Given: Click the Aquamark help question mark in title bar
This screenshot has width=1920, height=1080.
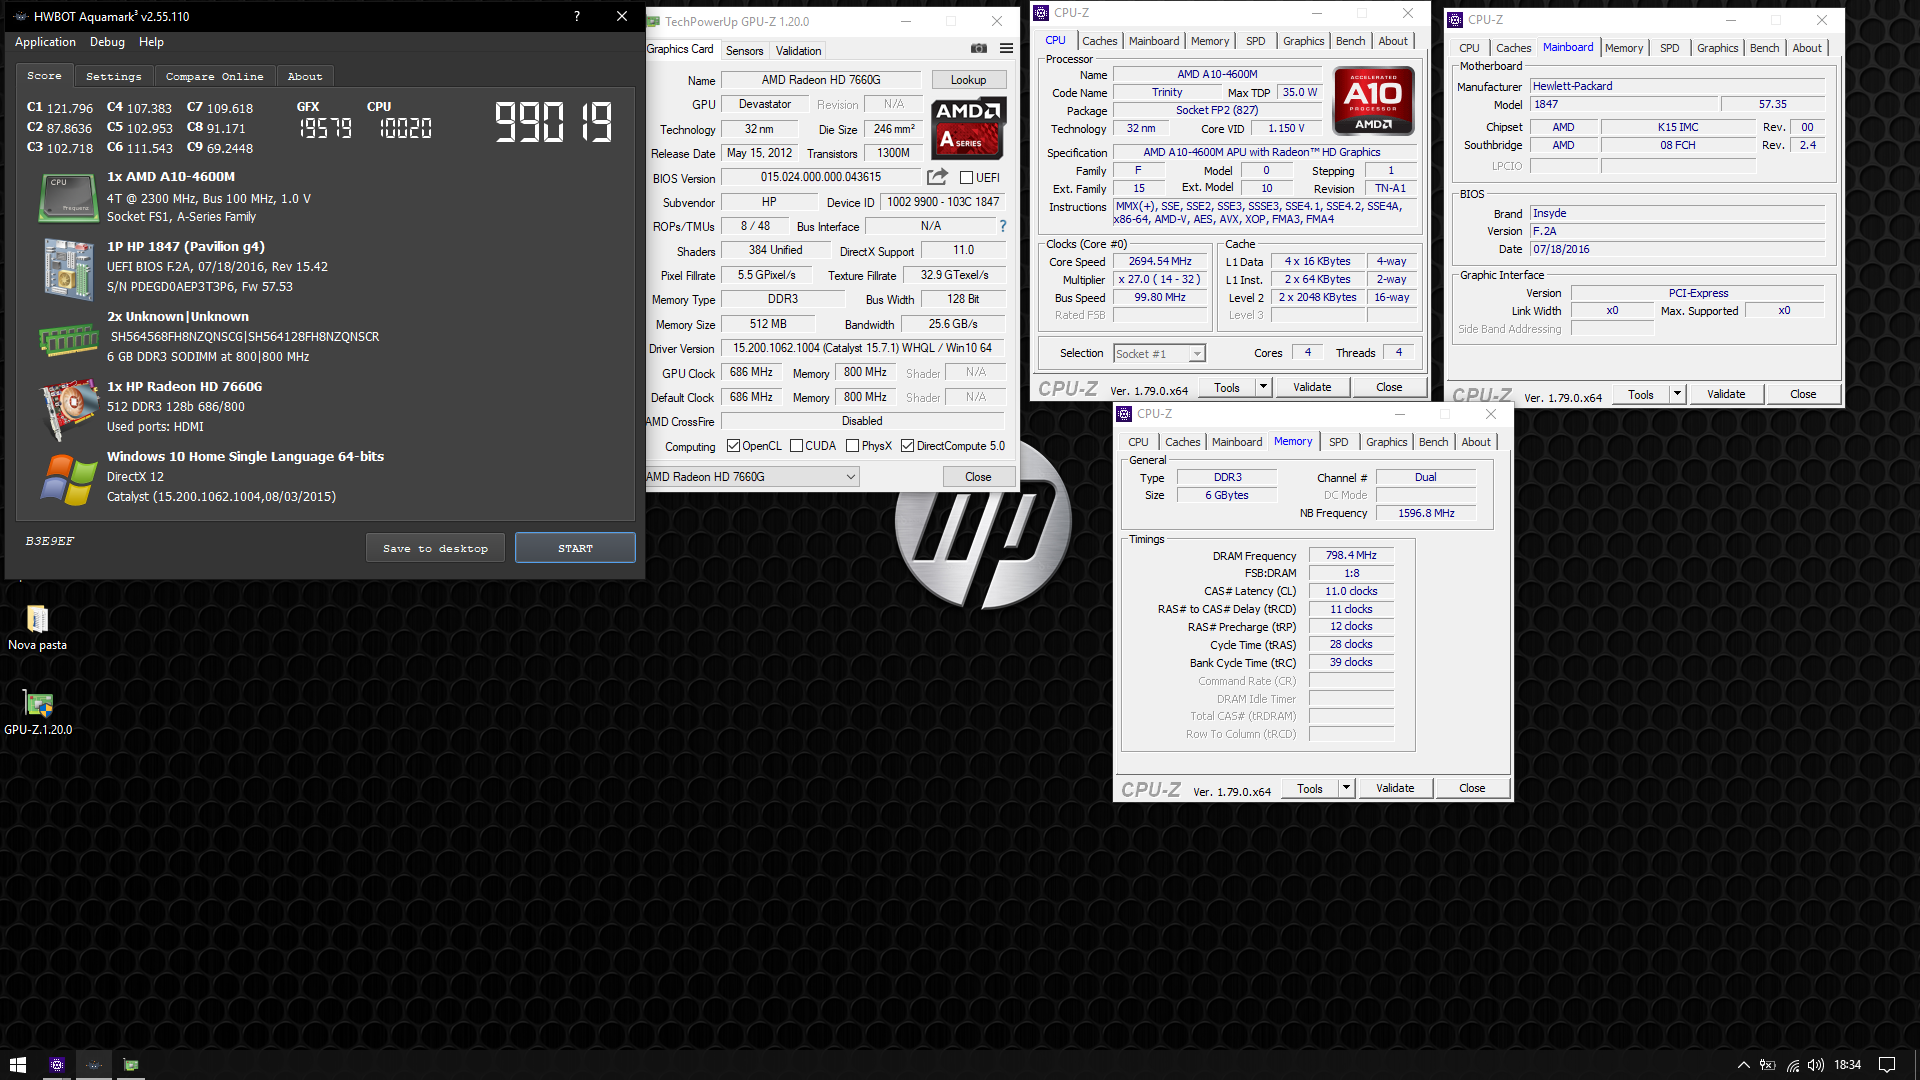Looking at the screenshot, I should tap(577, 16).
